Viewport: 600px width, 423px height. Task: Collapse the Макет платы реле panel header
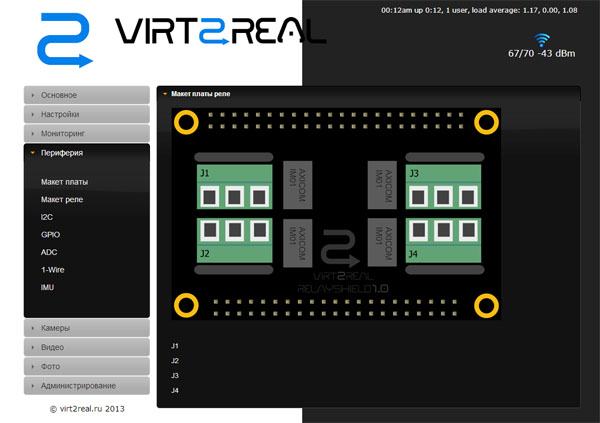(368, 94)
